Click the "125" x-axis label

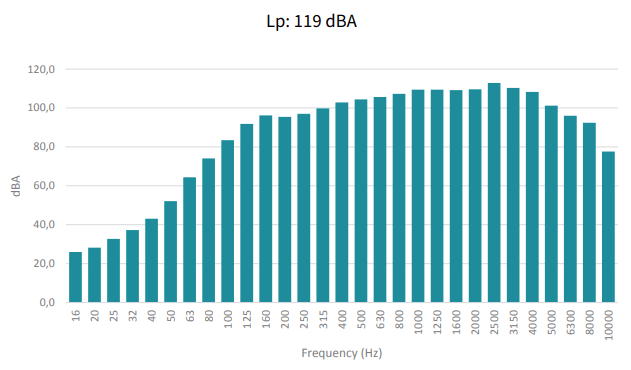247,318
